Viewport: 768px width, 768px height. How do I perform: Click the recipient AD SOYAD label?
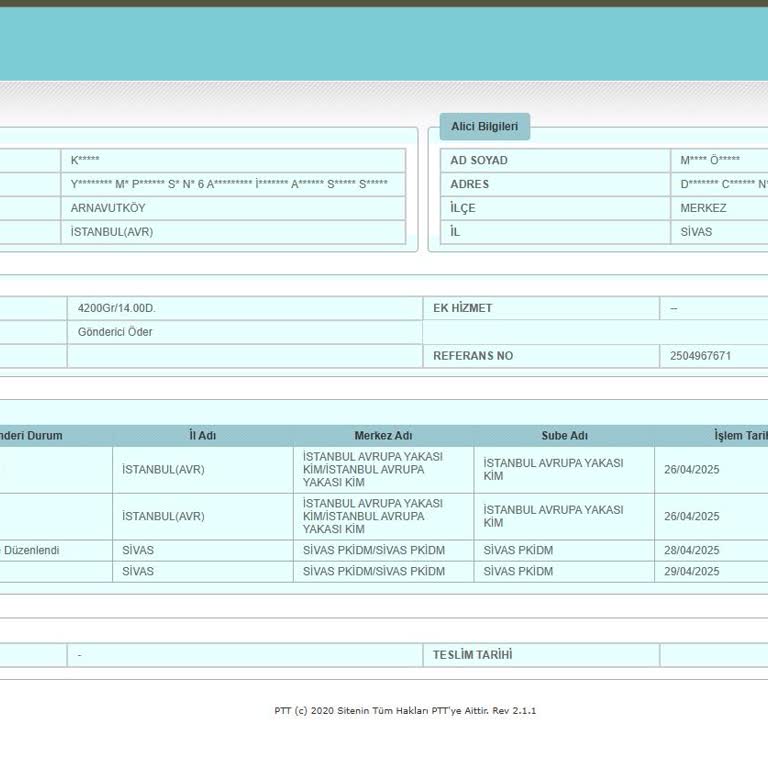[479, 160]
